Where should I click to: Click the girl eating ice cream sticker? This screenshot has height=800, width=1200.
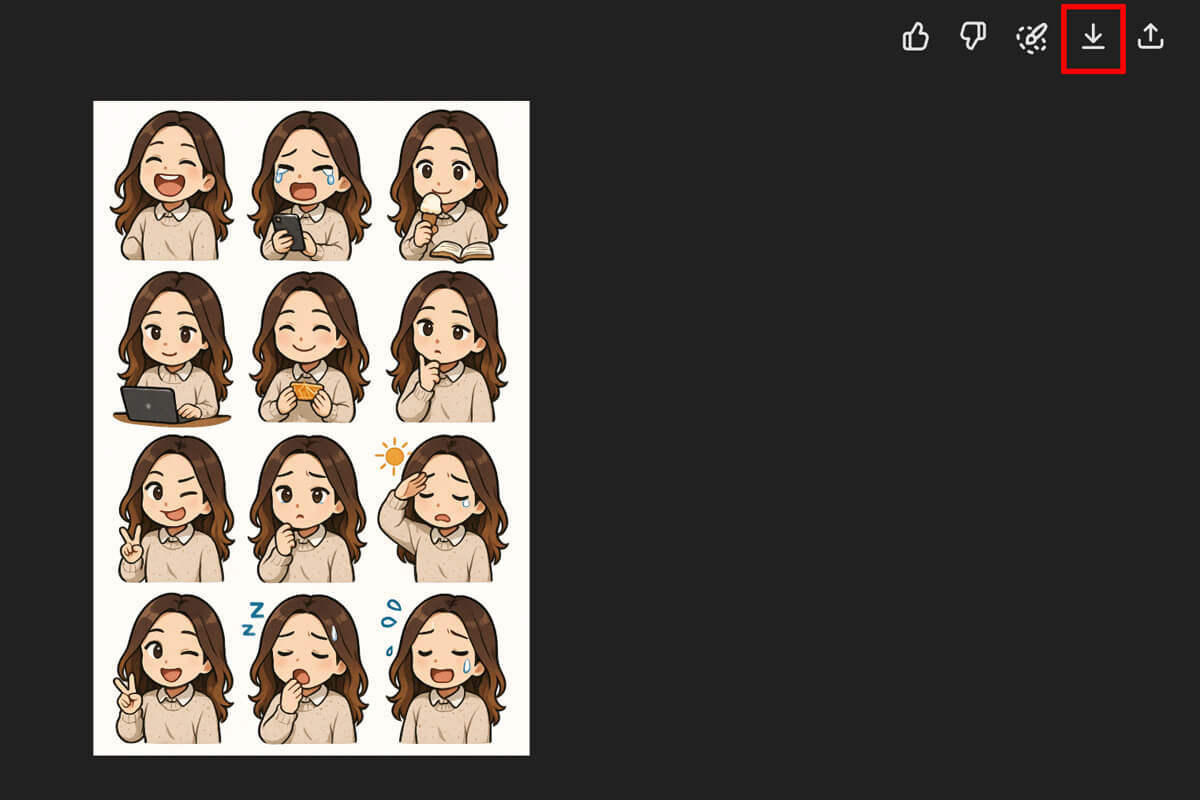(x=446, y=187)
